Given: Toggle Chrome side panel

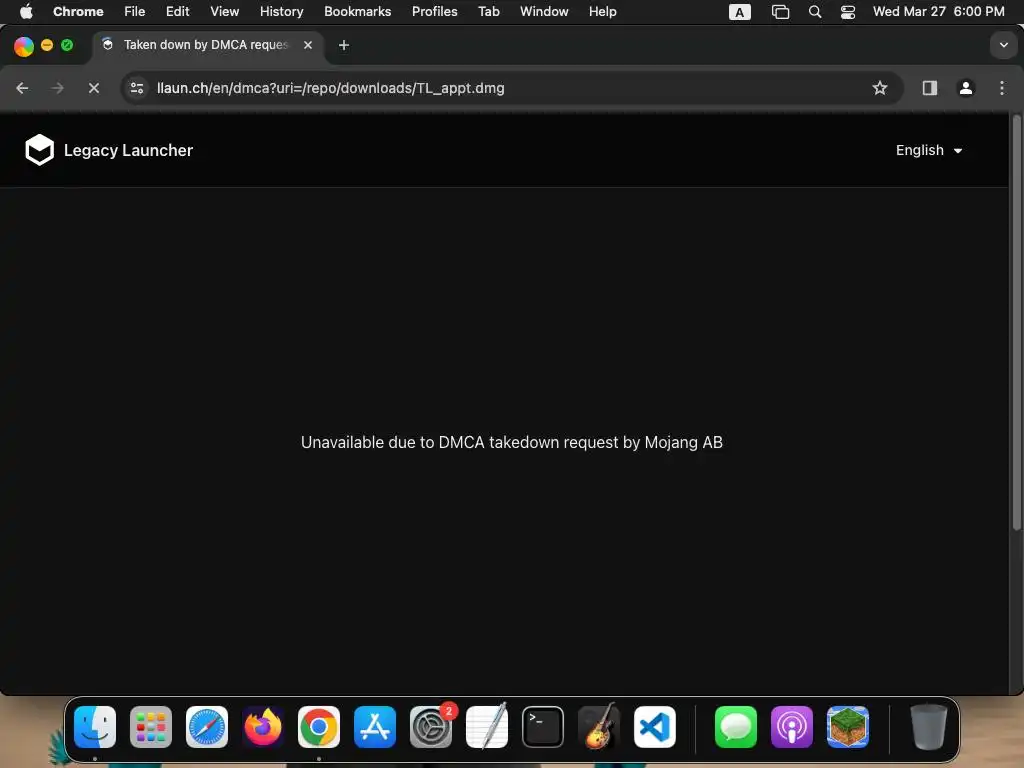Looking at the screenshot, I should pyautogui.click(x=930, y=88).
